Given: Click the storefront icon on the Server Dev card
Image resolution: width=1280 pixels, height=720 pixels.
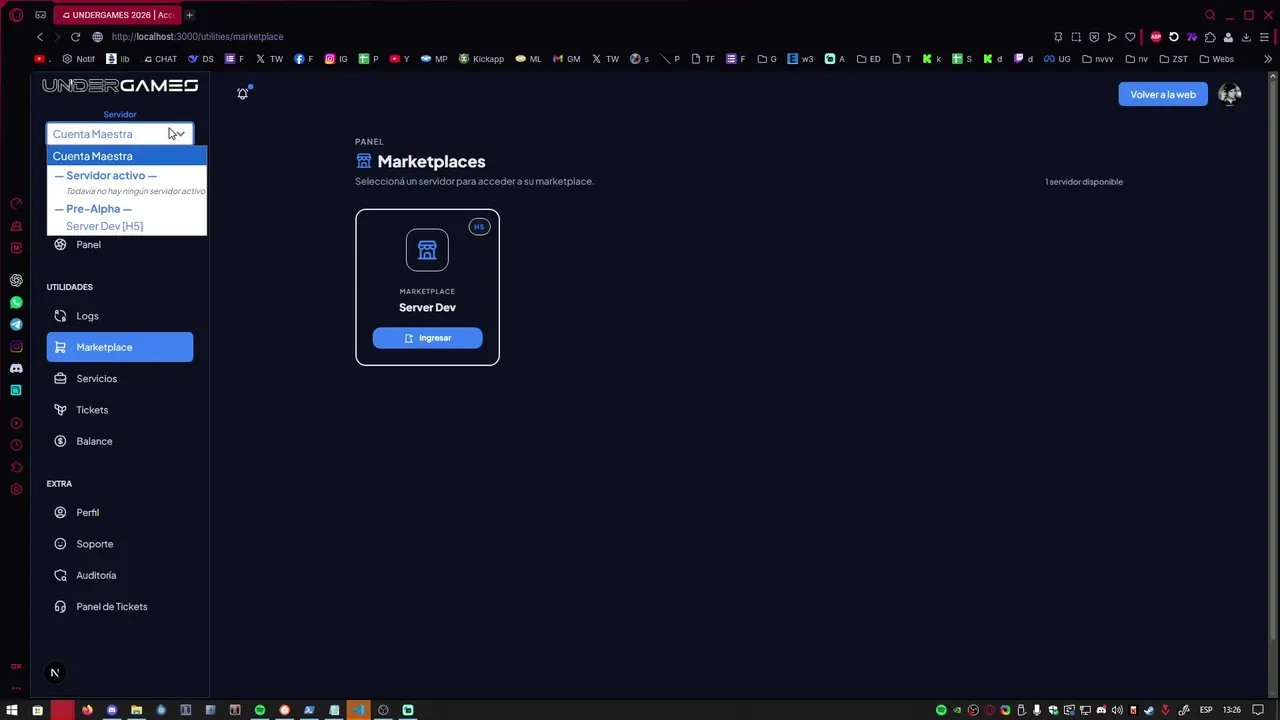Looking at the screenshot, I should point(427,250).
